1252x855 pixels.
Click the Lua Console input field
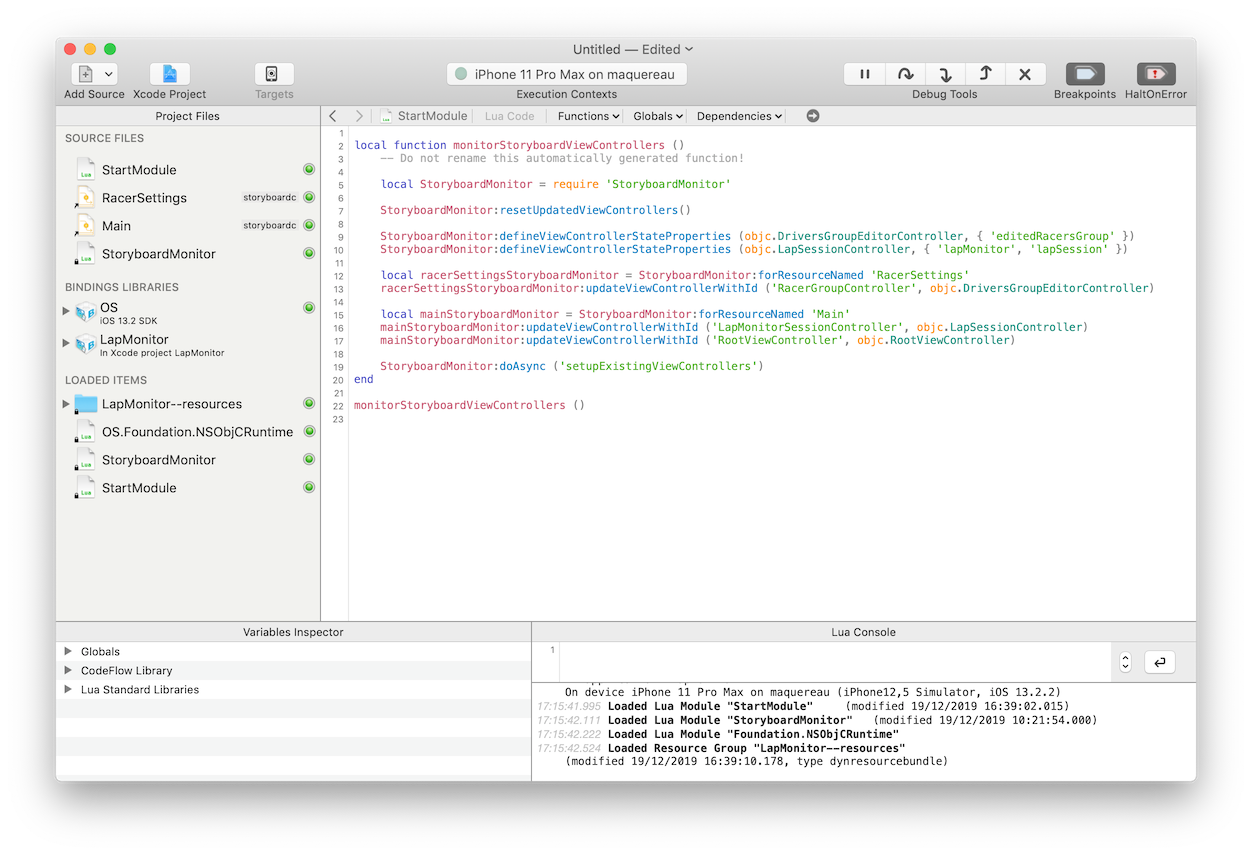(x=834, y=662)
